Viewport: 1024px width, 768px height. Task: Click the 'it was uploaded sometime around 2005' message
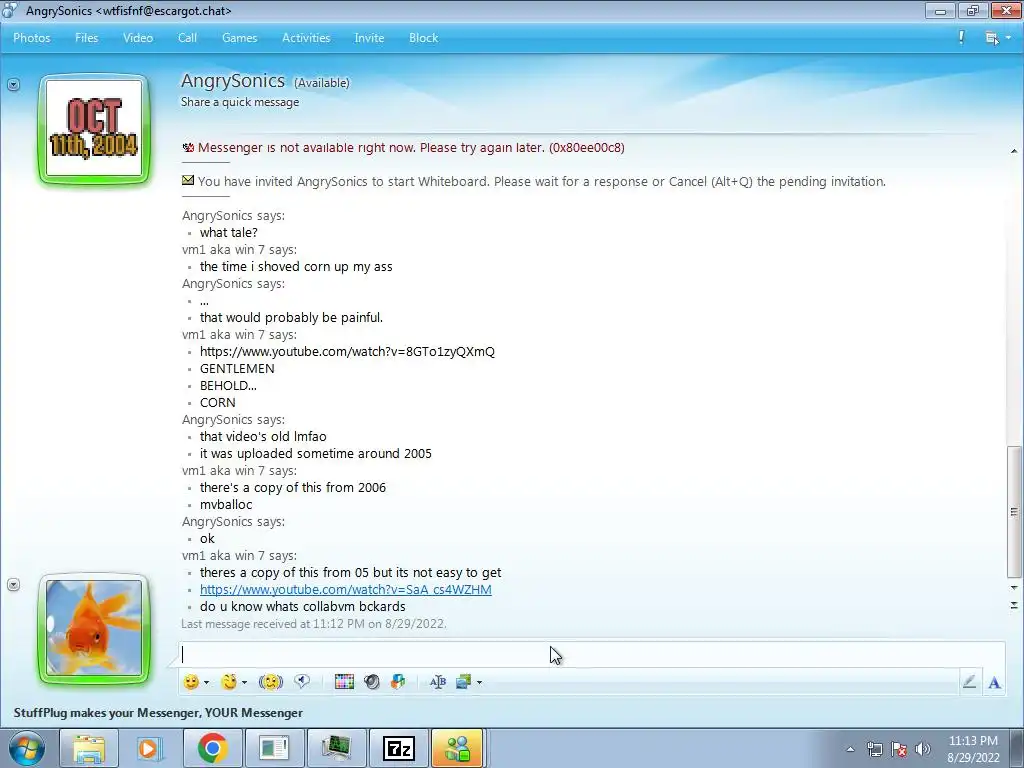pyautogui.click(x=315, y=453)
